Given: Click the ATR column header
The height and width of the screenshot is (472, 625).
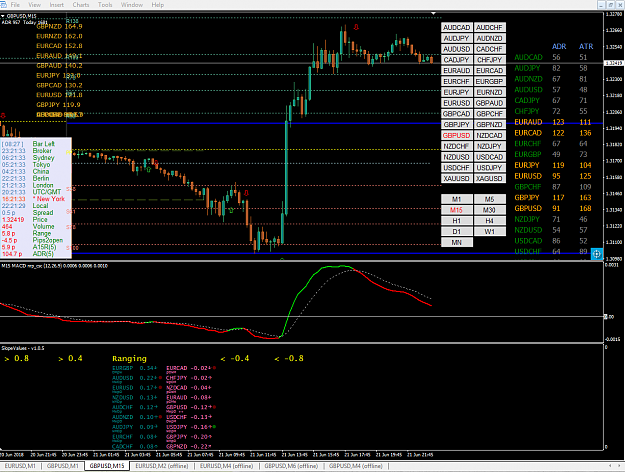Looking at the screenshot, I should point(586,47).
